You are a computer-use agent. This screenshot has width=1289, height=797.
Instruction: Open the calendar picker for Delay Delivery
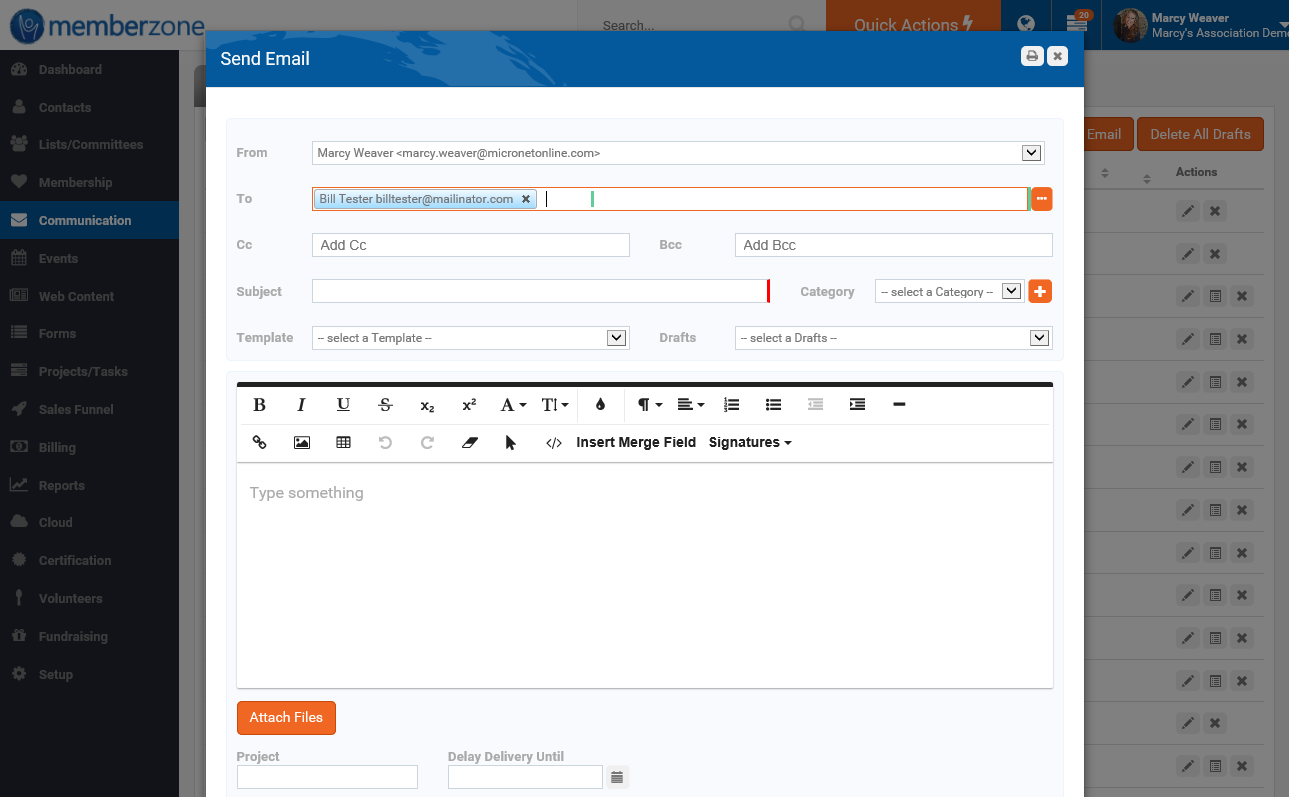pos(617,777)
